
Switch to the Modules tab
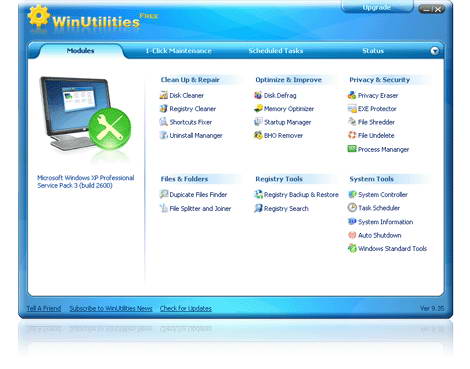coord(81,51)
